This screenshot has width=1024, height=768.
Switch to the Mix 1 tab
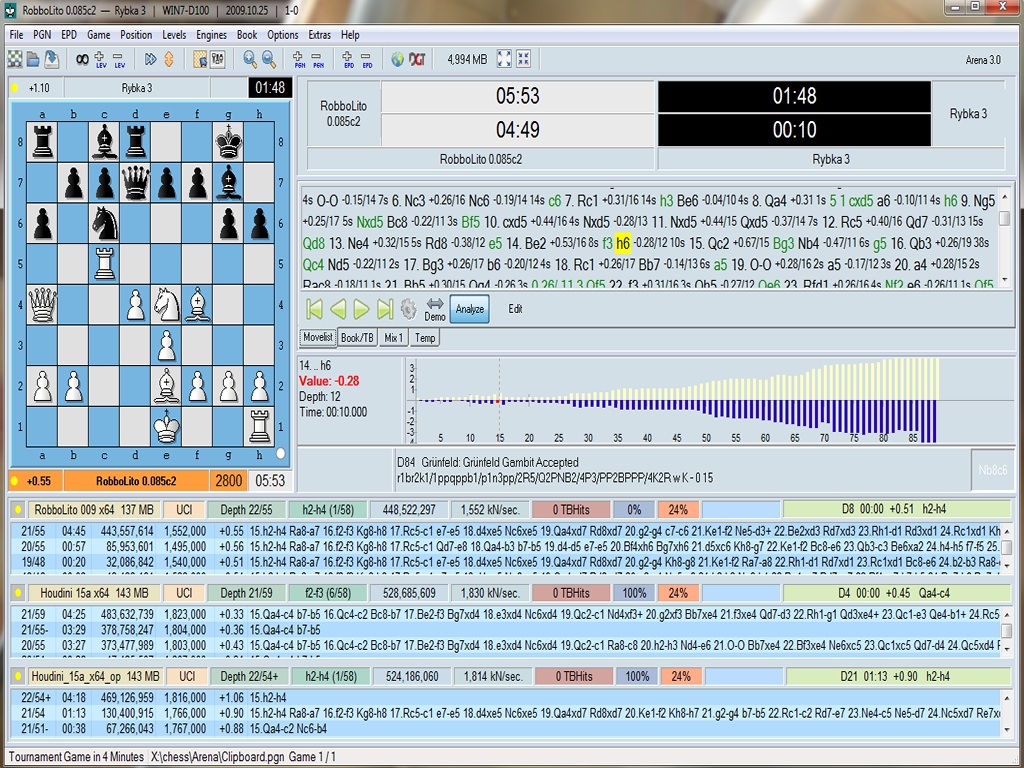(394, 338)
